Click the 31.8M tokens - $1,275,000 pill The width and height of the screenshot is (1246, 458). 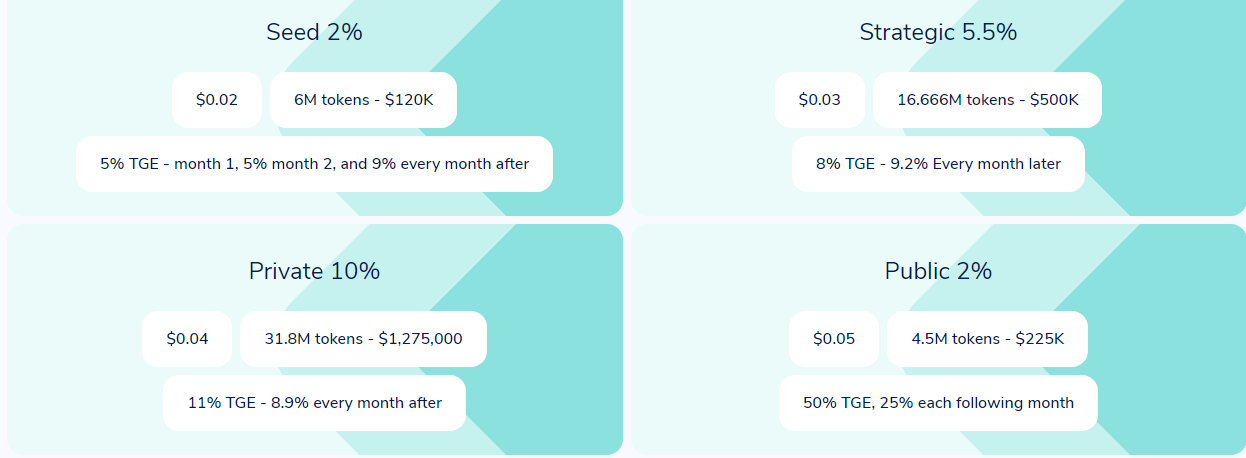[363, 339]
